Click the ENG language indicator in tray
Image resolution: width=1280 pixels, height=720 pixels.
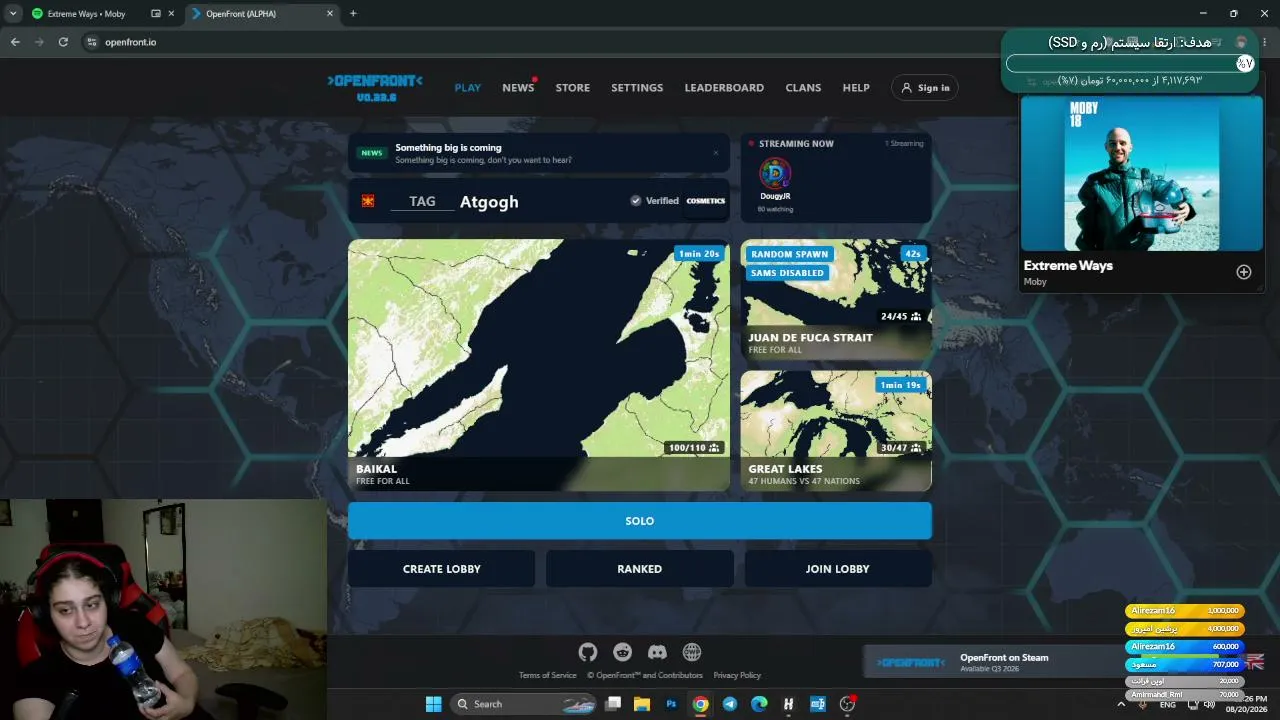(1167, 705)
